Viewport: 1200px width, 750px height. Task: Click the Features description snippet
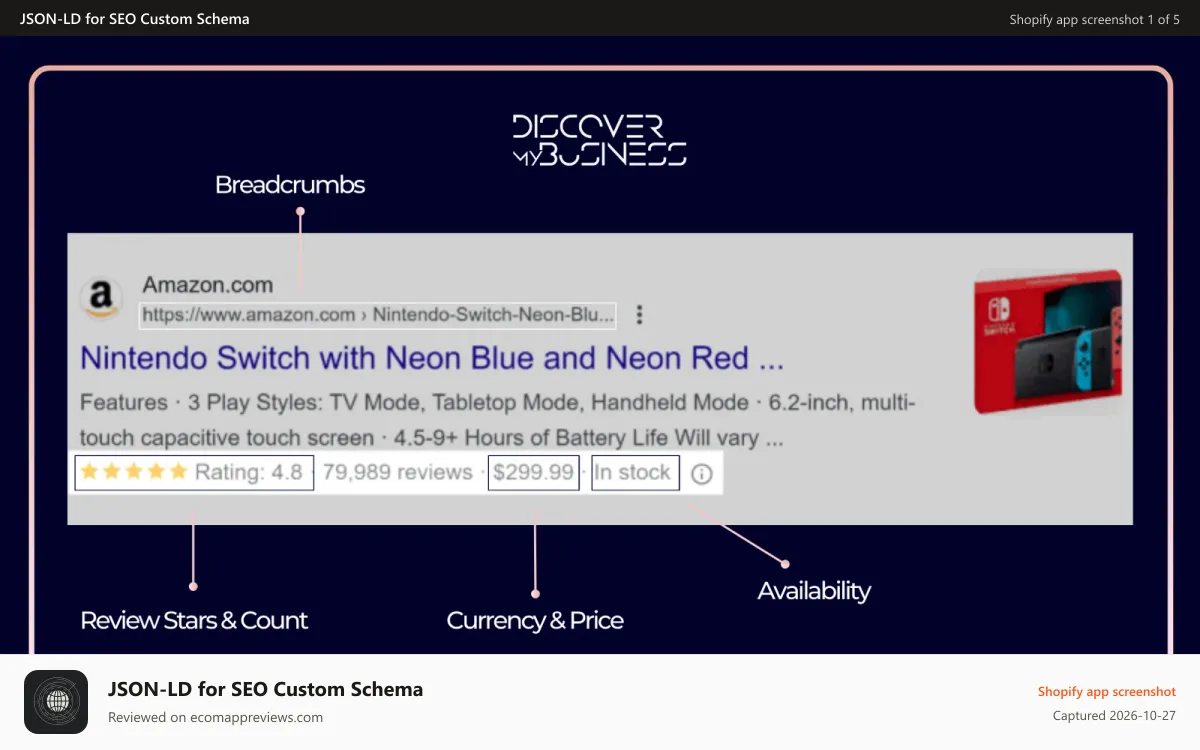point(497,420)
